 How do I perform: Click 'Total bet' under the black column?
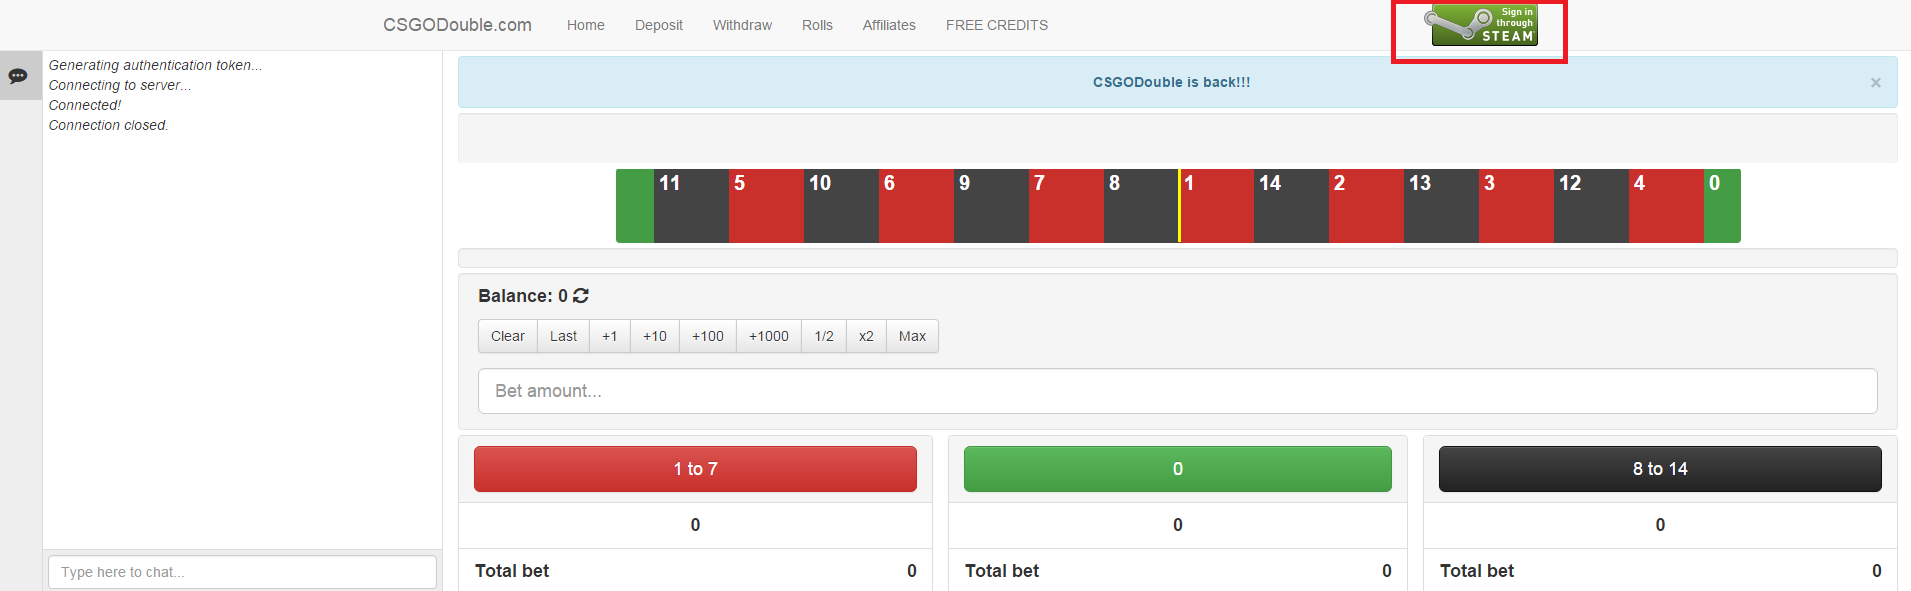click(1477, 571)
